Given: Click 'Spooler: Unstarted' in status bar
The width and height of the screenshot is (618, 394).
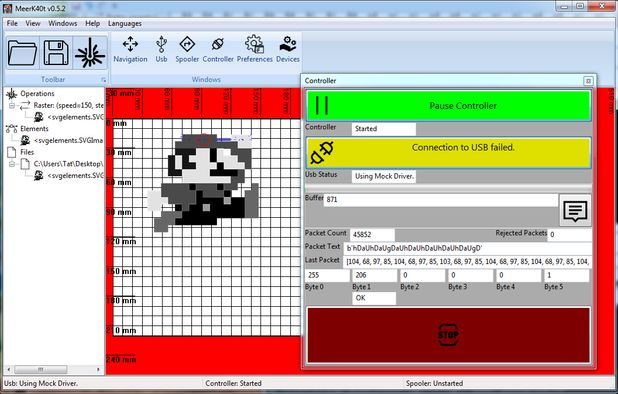Looking at the screenshot, I should 434,383.
